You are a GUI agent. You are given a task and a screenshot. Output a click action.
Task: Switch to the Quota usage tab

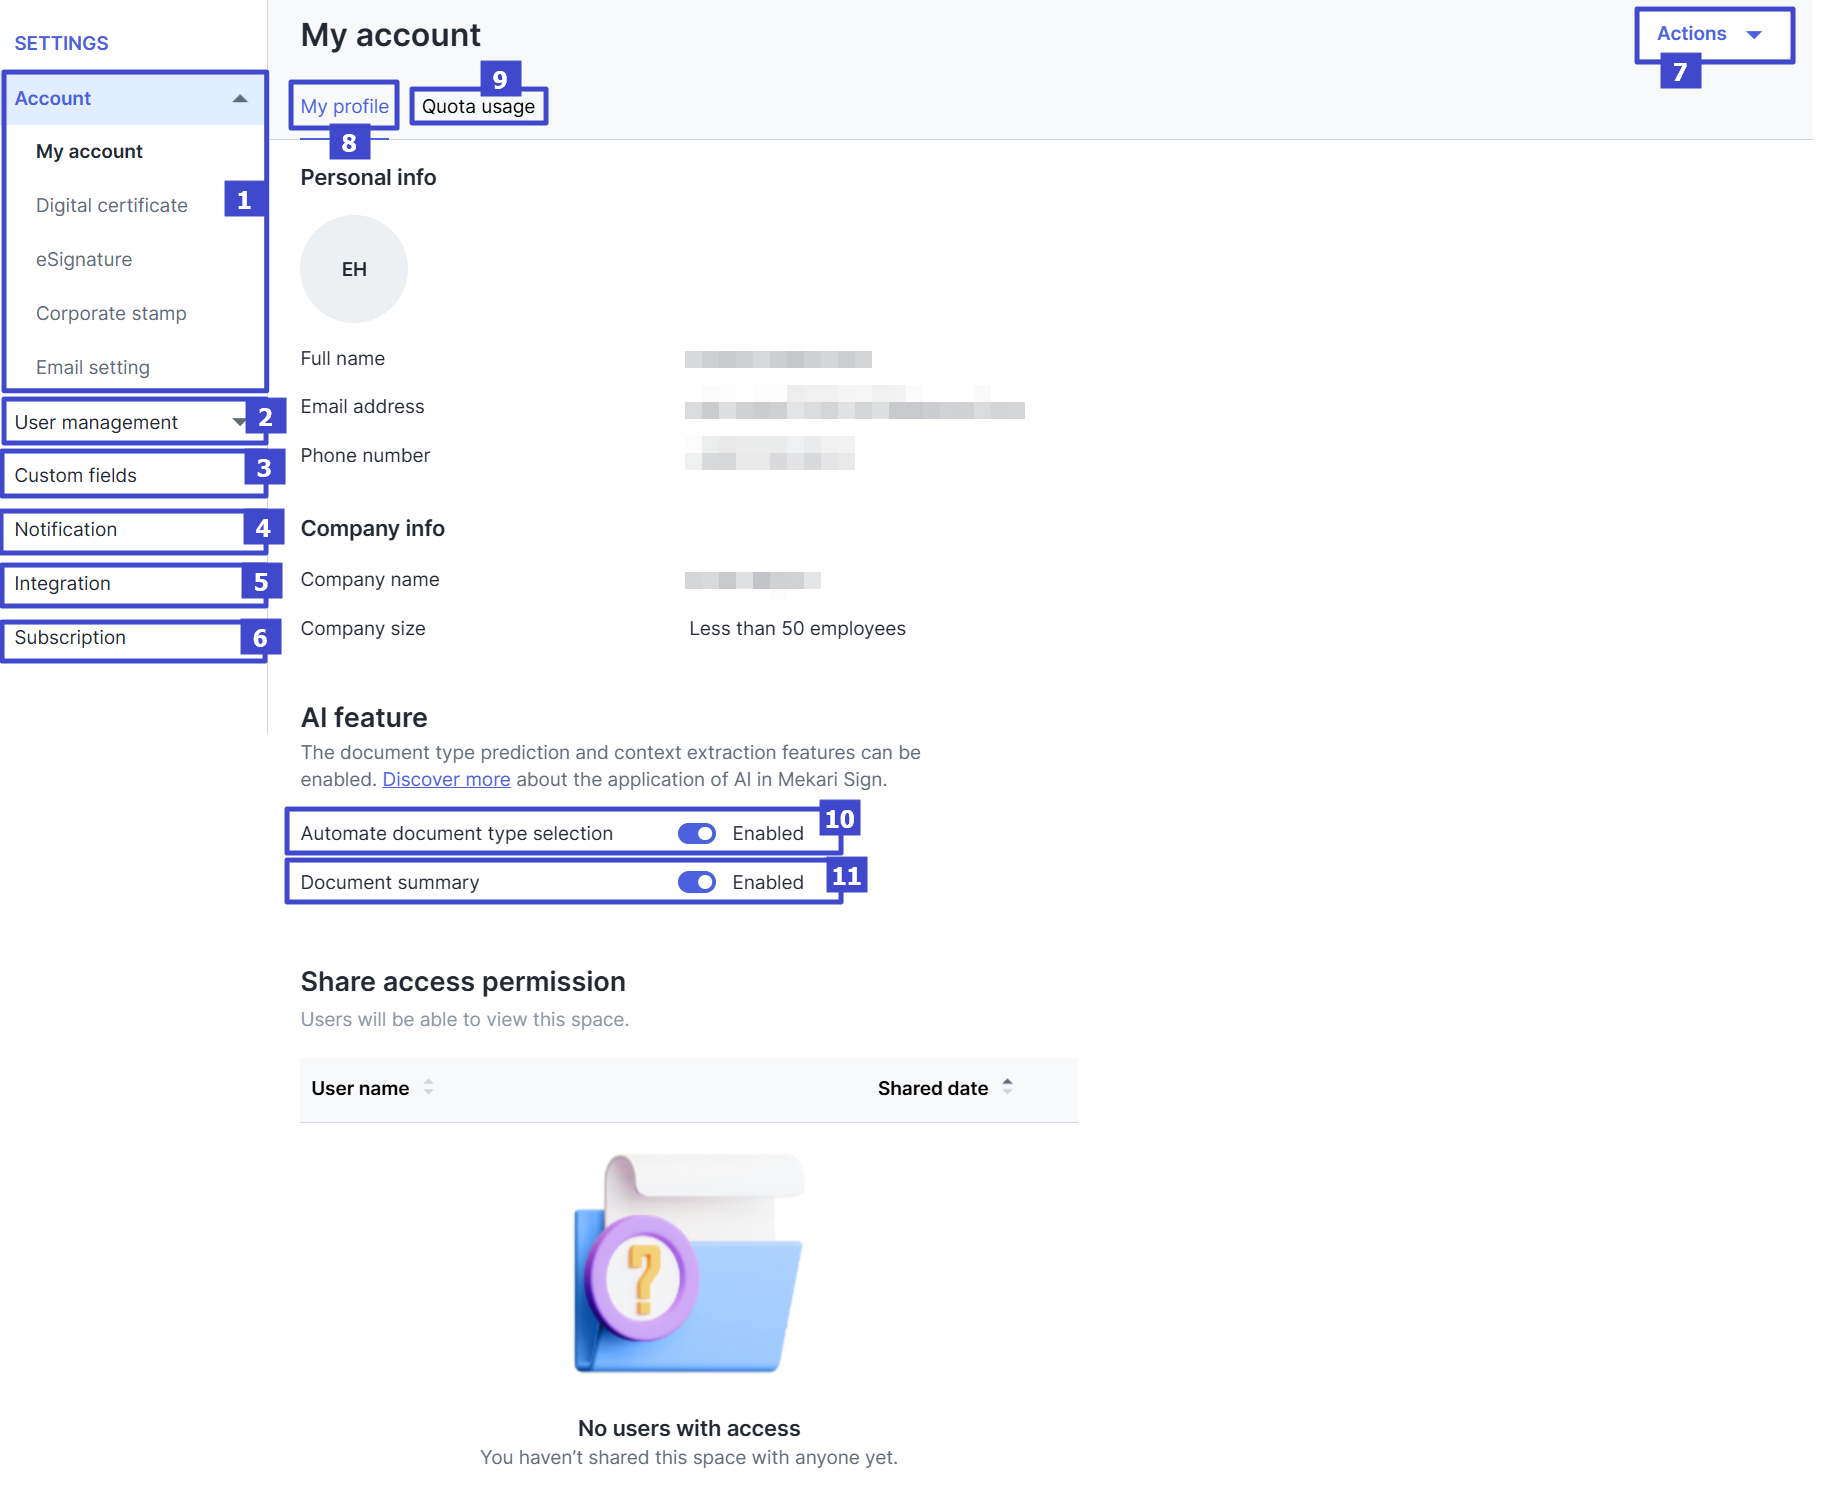(478, 106)
